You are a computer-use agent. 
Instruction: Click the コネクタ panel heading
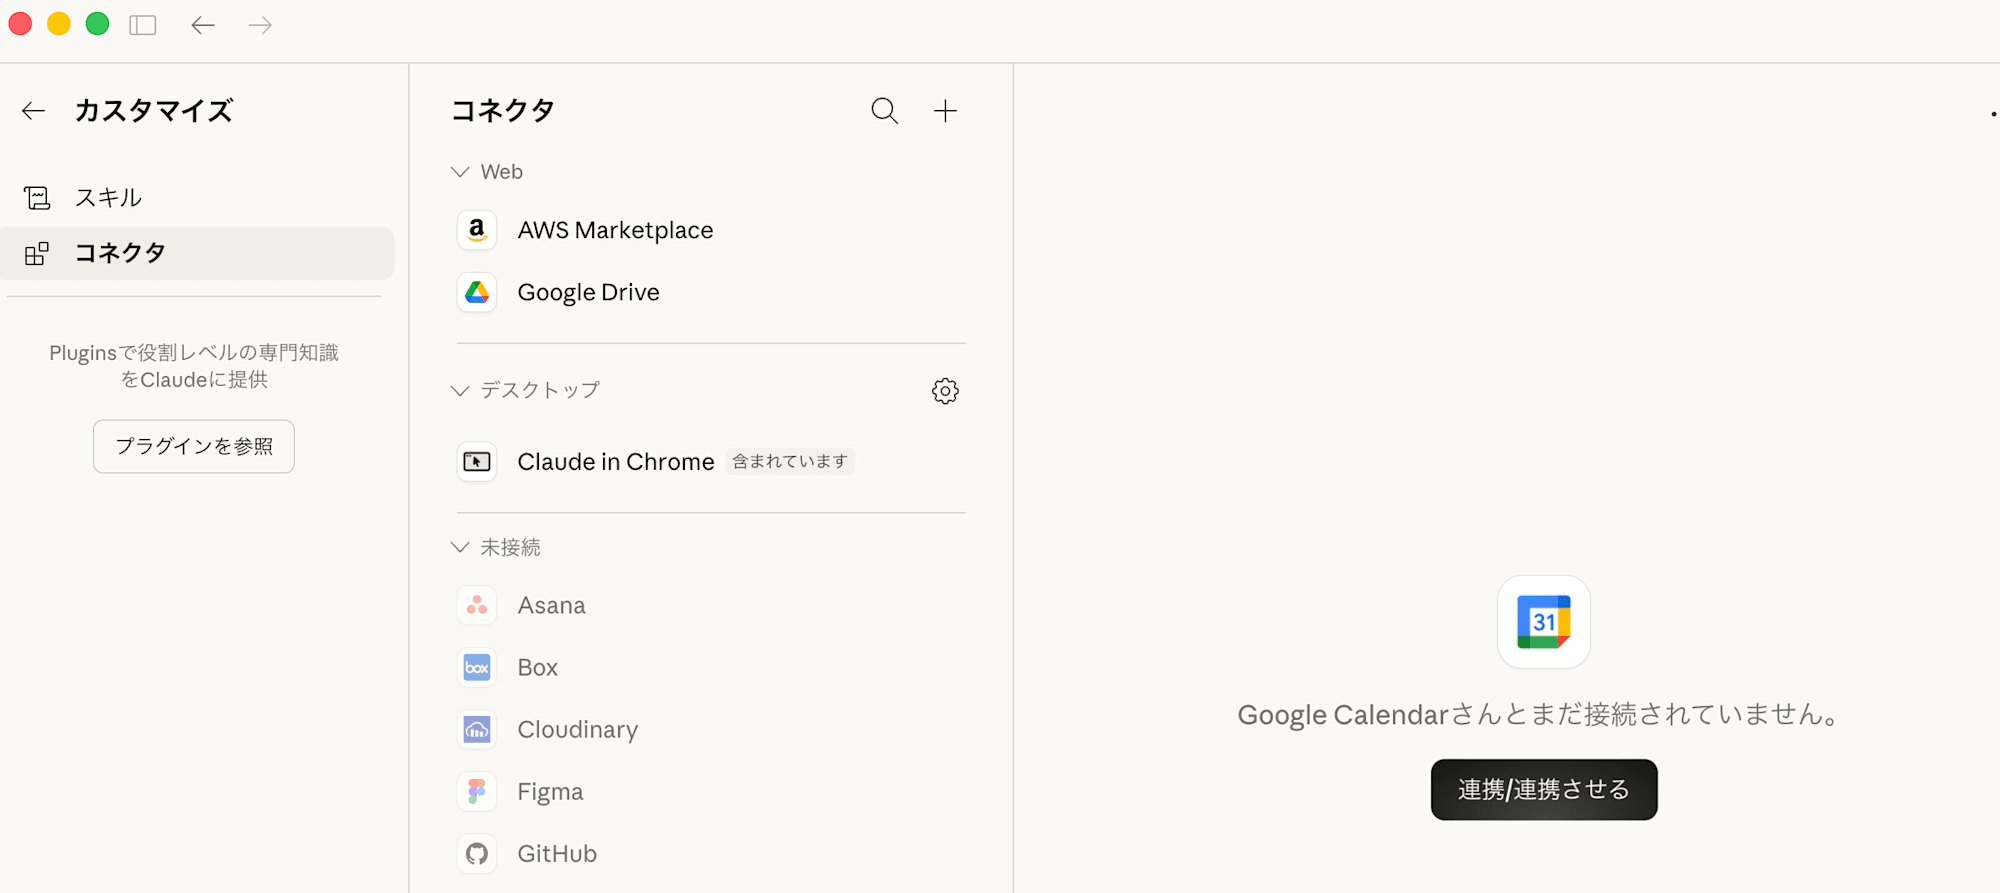click(503, 110)
